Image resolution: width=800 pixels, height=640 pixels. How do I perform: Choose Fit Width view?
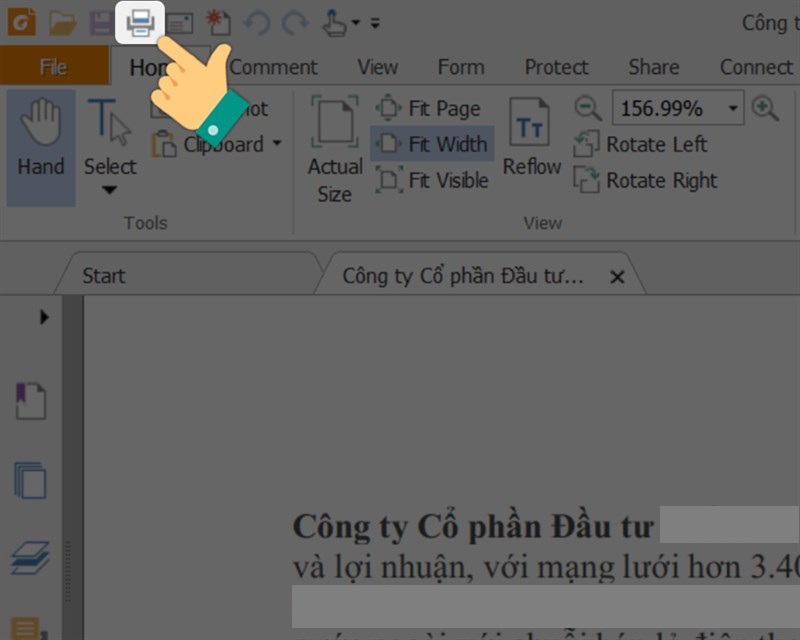pos(432,144)
